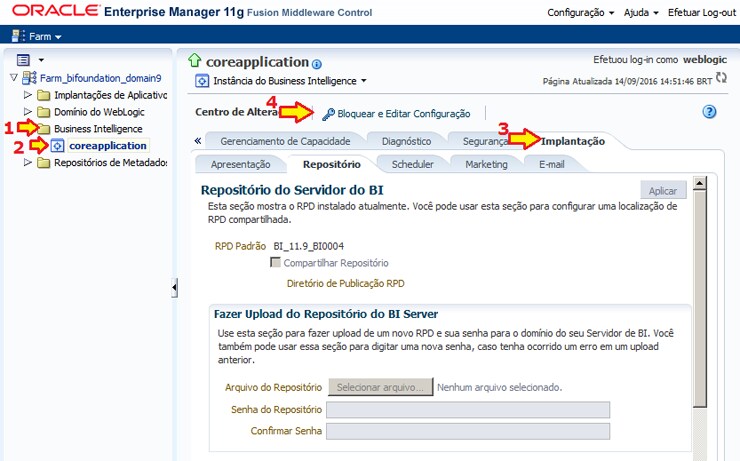Click the key icon for lock configuration
The height and width of the screenshot is (461, 740).
pos(328,114)
